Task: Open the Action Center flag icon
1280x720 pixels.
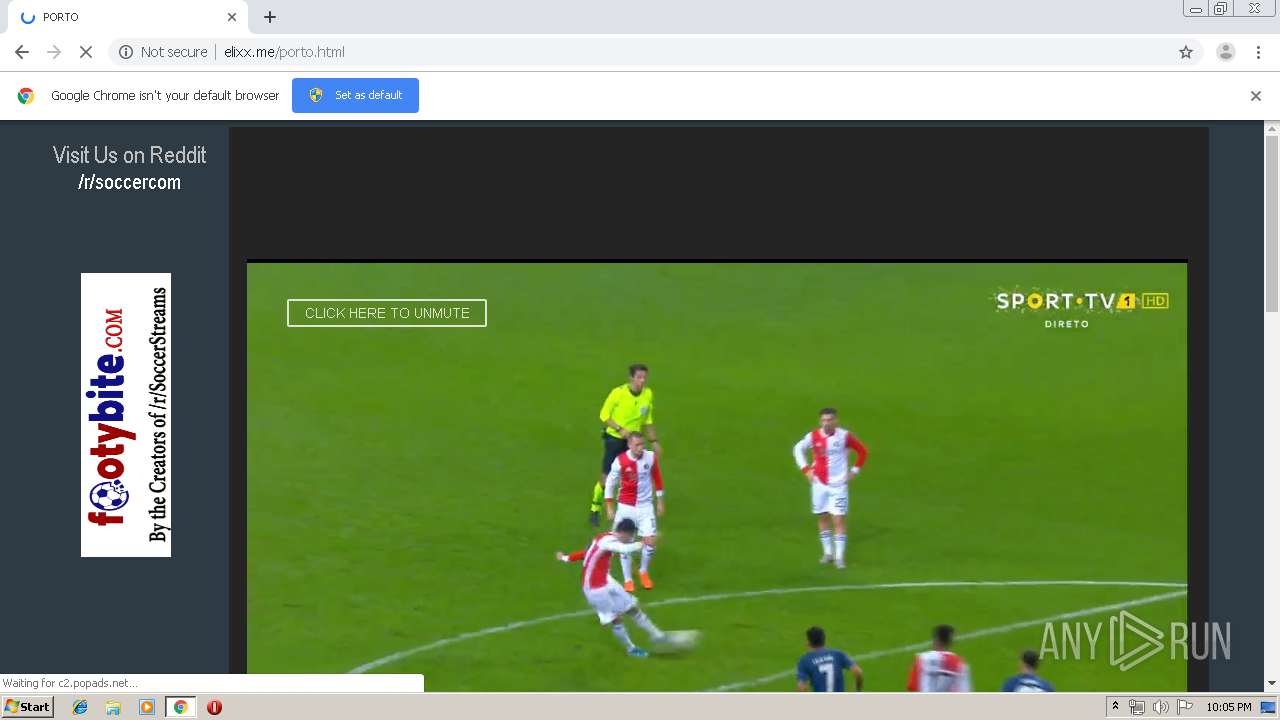Action: (1185, 707)
